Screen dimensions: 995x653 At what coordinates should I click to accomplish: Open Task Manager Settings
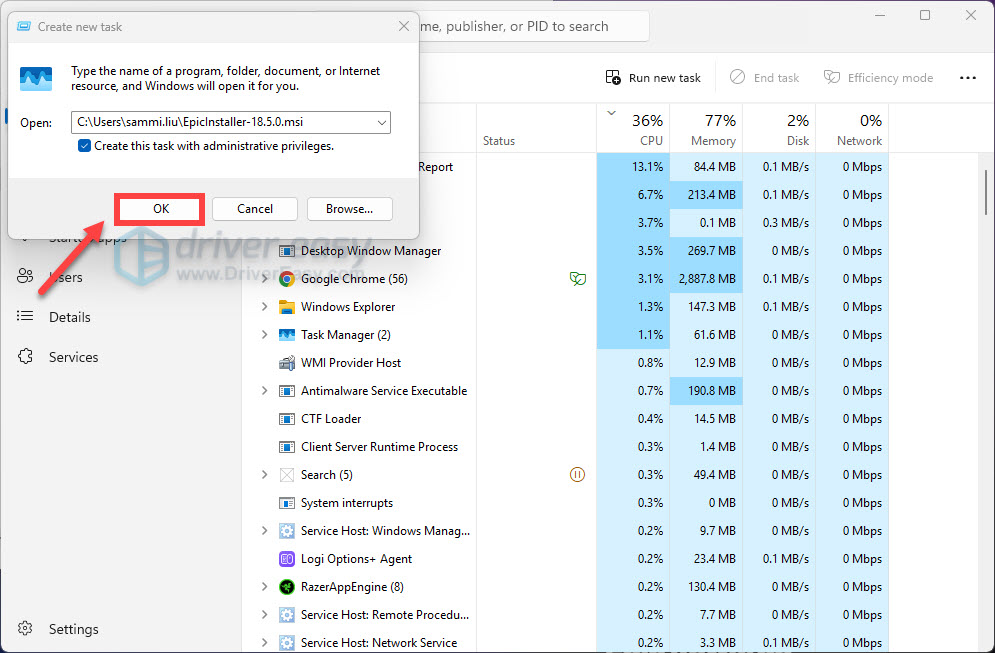[74, 629]
